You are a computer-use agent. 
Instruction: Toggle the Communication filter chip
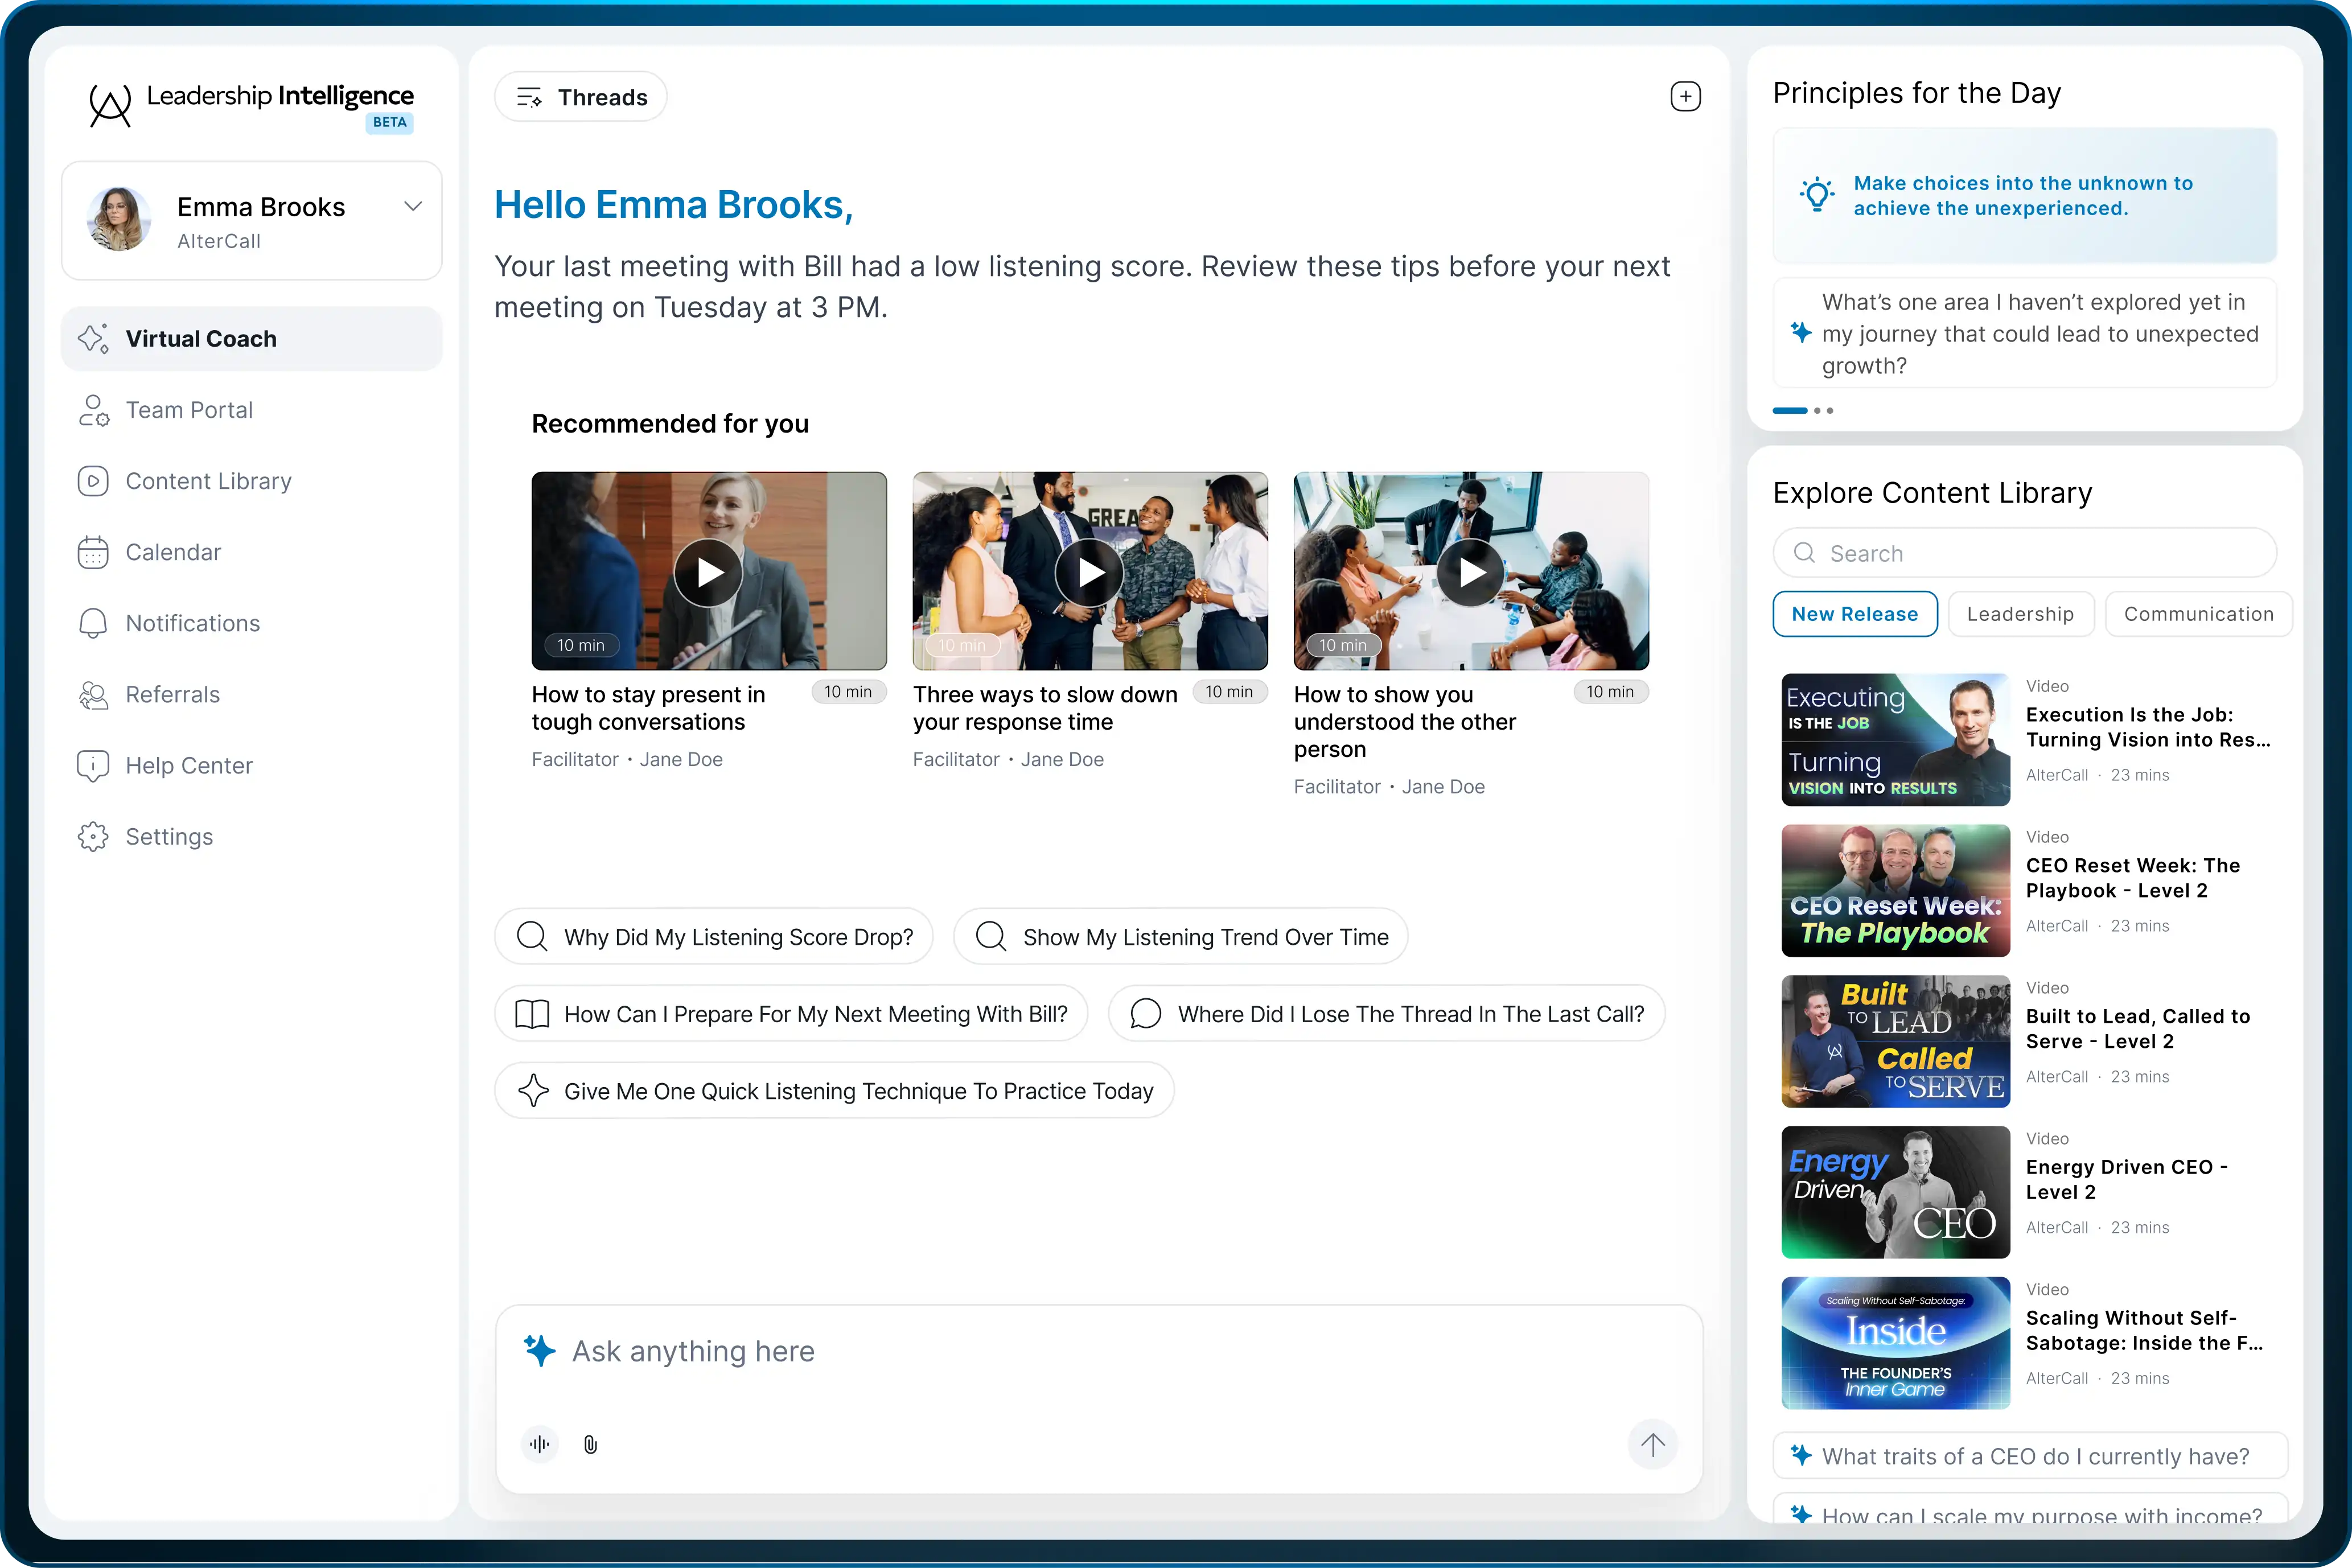[x=2198, y=614]
